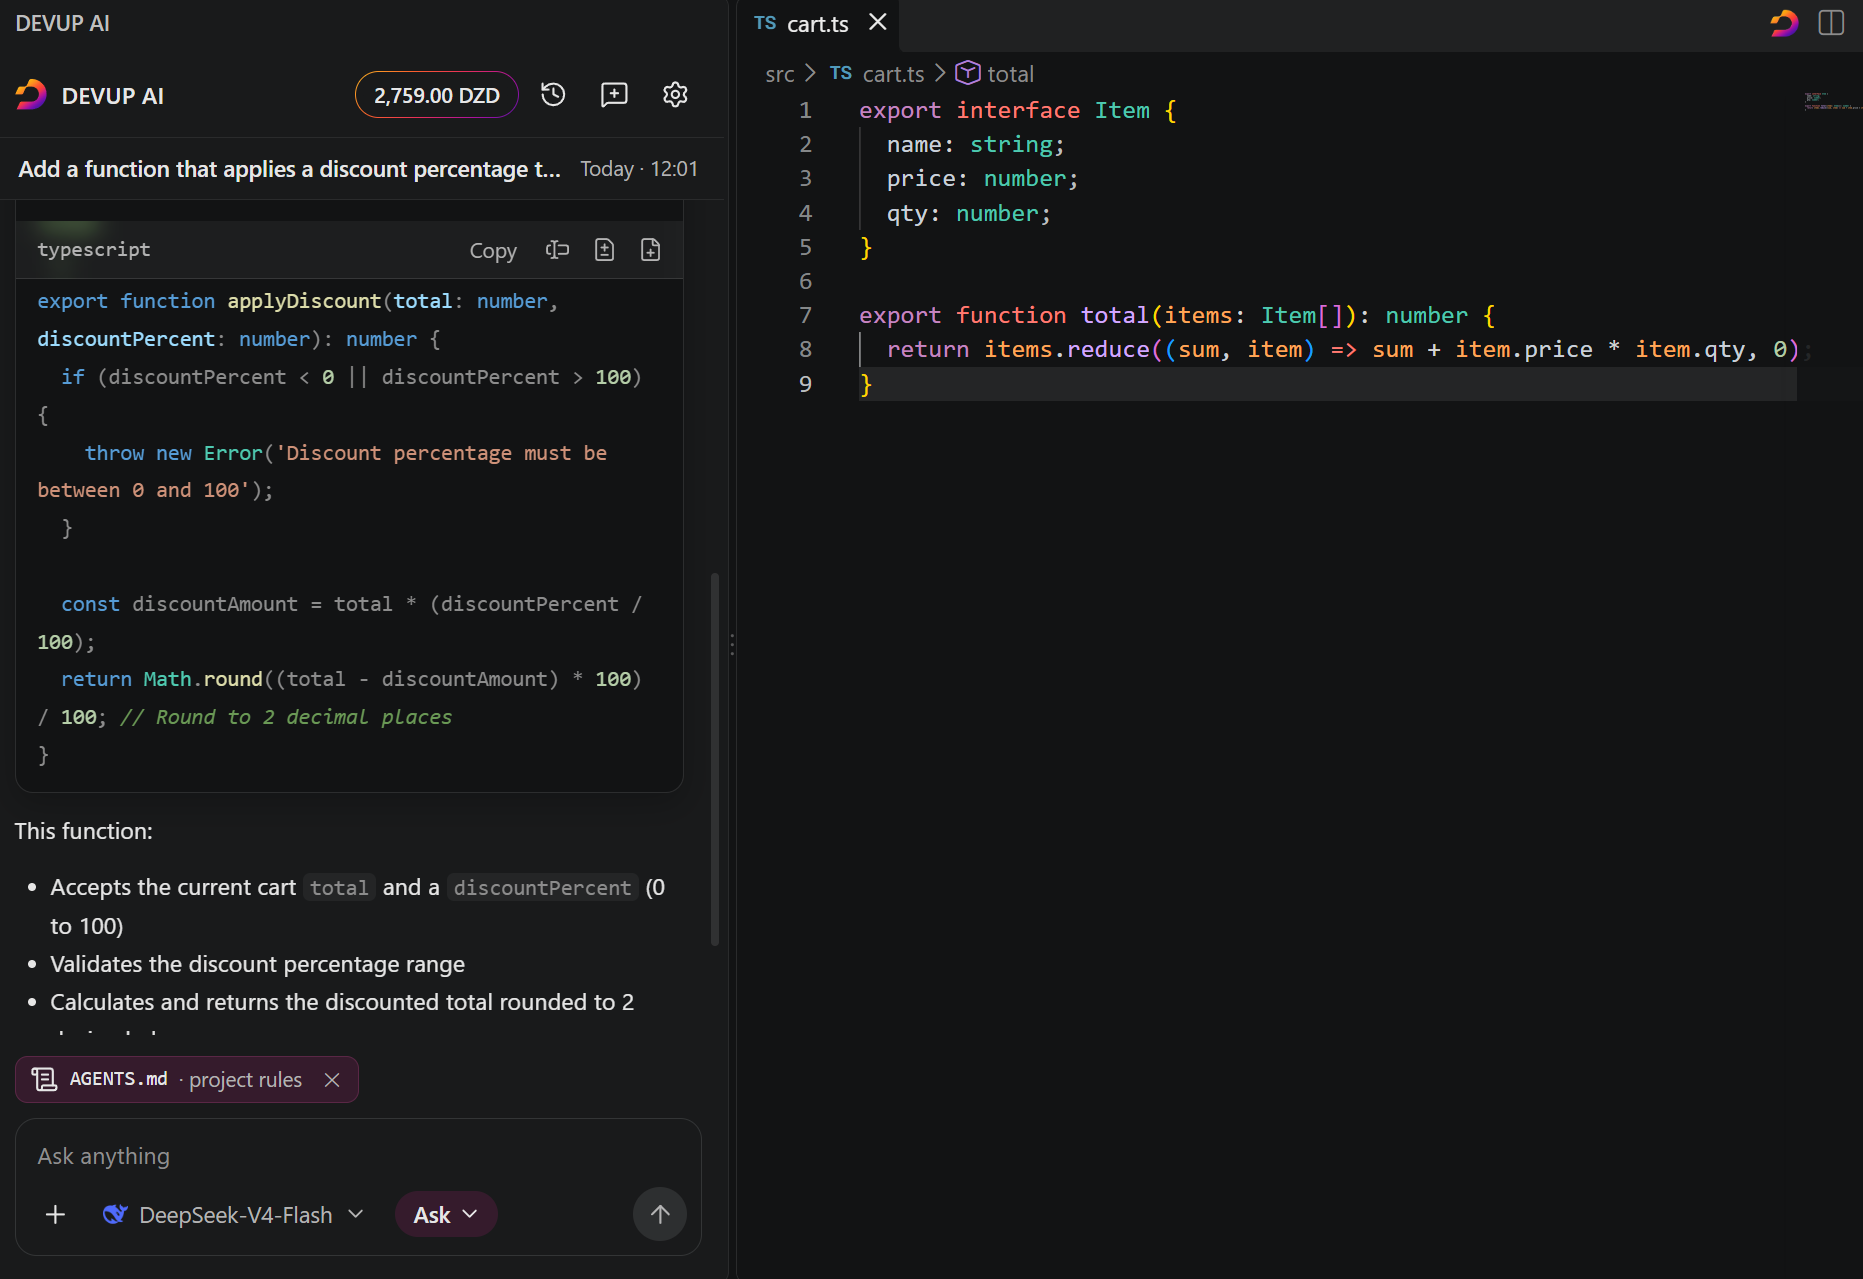Image resolution: width=1863 pixels, height=1279 pixels.
Task: Open the Ask mode dropdown
Action: [x=446, y=1215]
